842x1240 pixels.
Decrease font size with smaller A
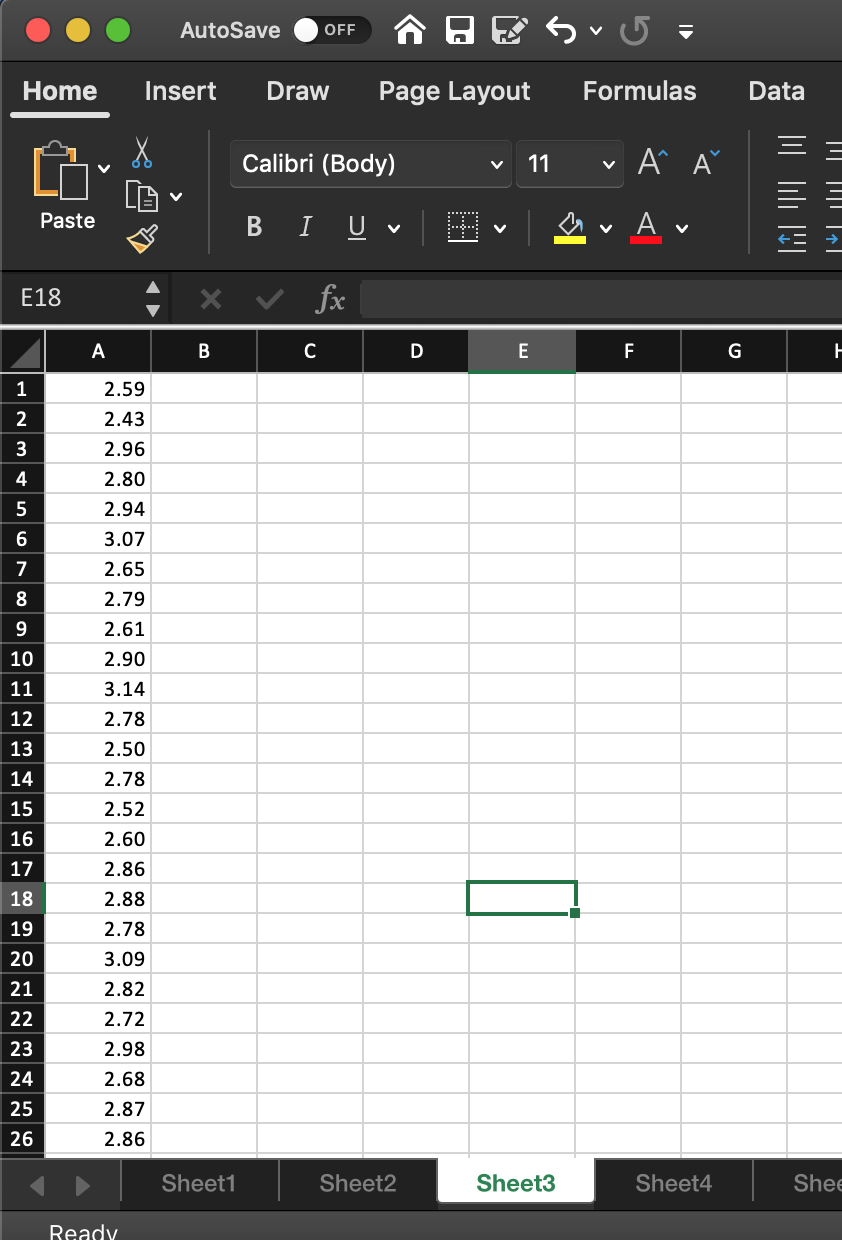[706, 163]
